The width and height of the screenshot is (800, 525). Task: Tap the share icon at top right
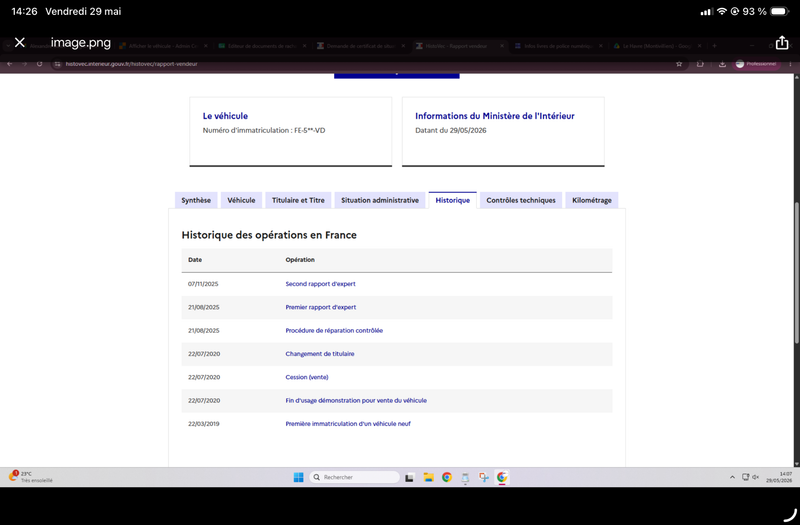point(782,43)
